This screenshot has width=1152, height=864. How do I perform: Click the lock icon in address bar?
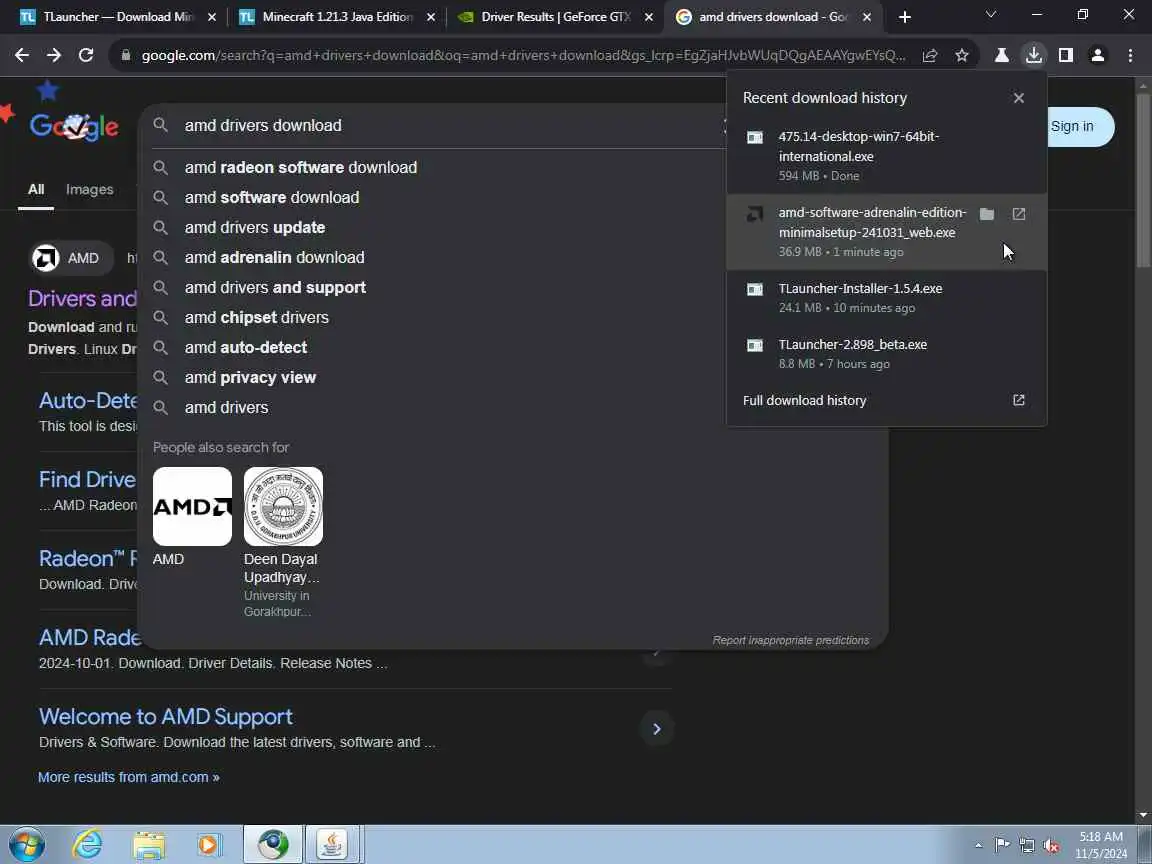(x=126, y=55)
